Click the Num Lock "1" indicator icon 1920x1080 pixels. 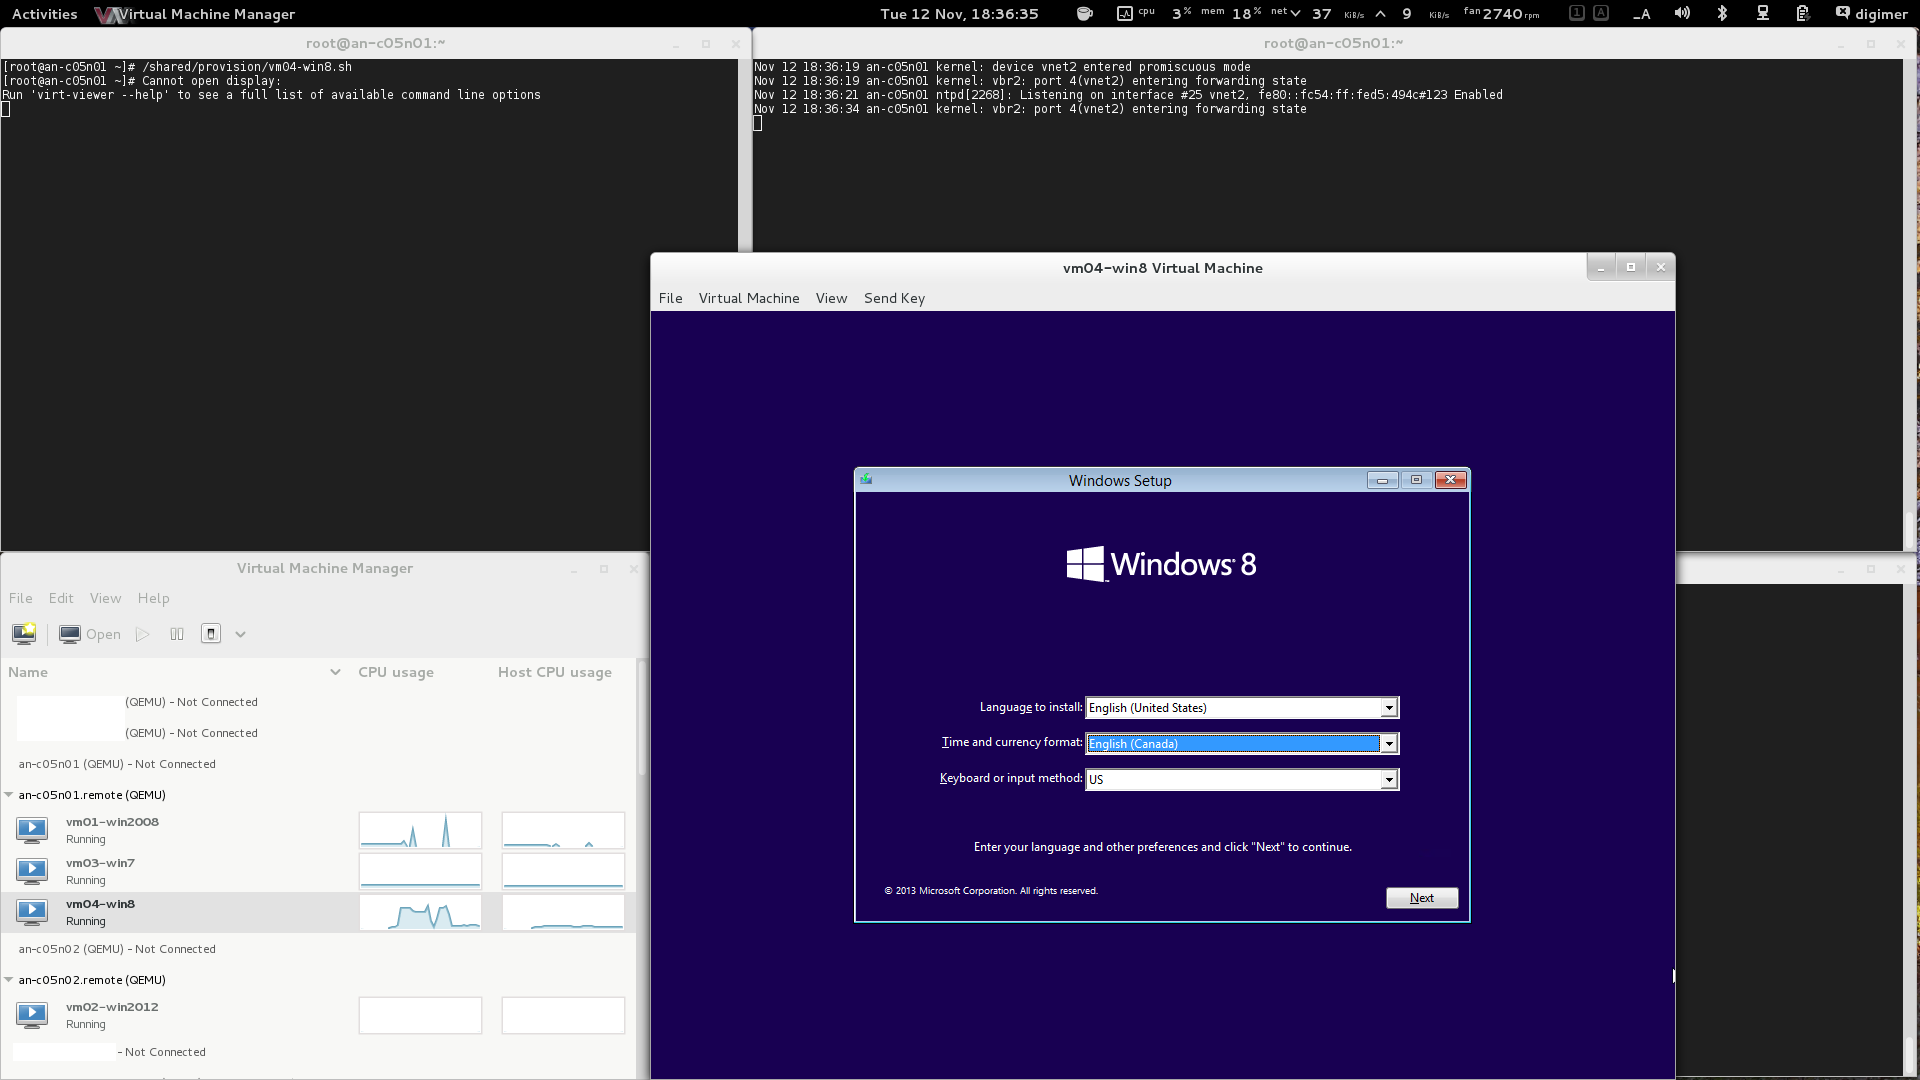click(x=1577, y=13)
